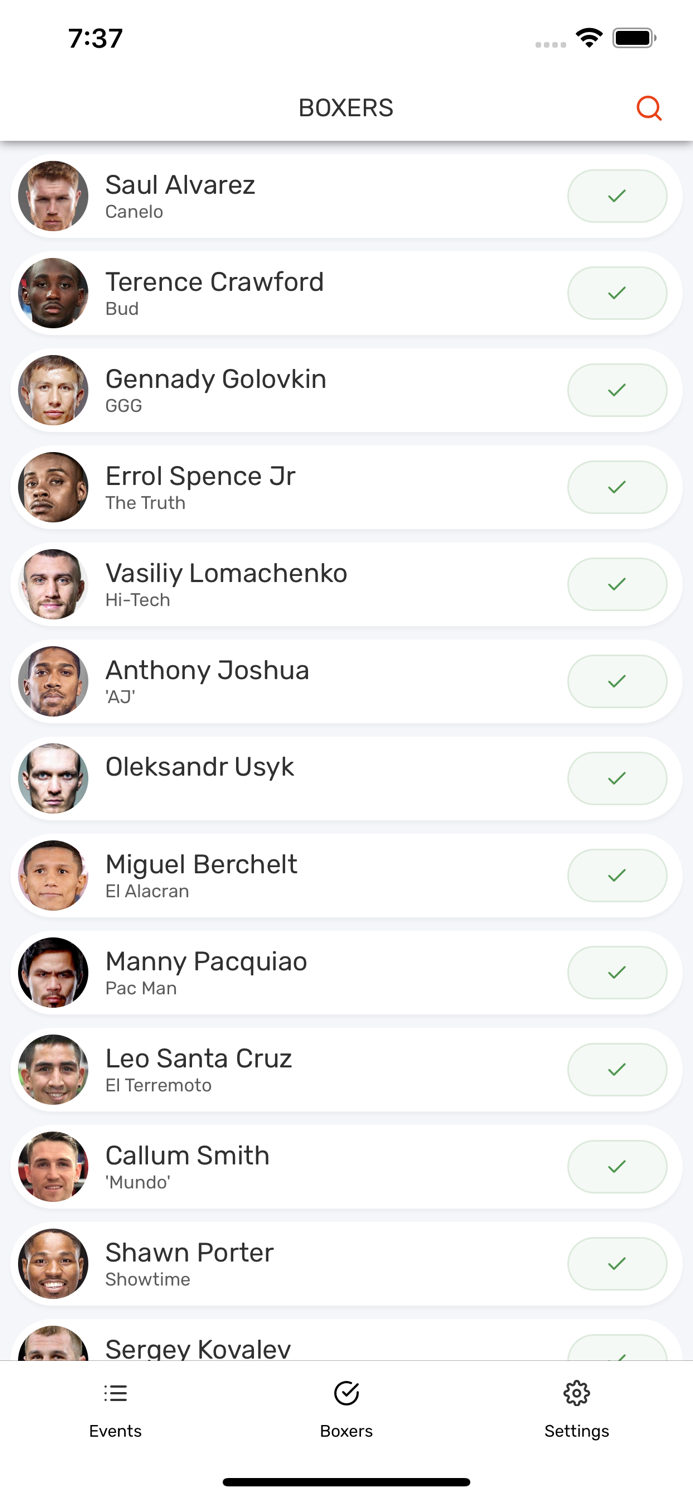Open the Settings tab
This screenshot has height=1500, width=693.
pos(577,1408)
